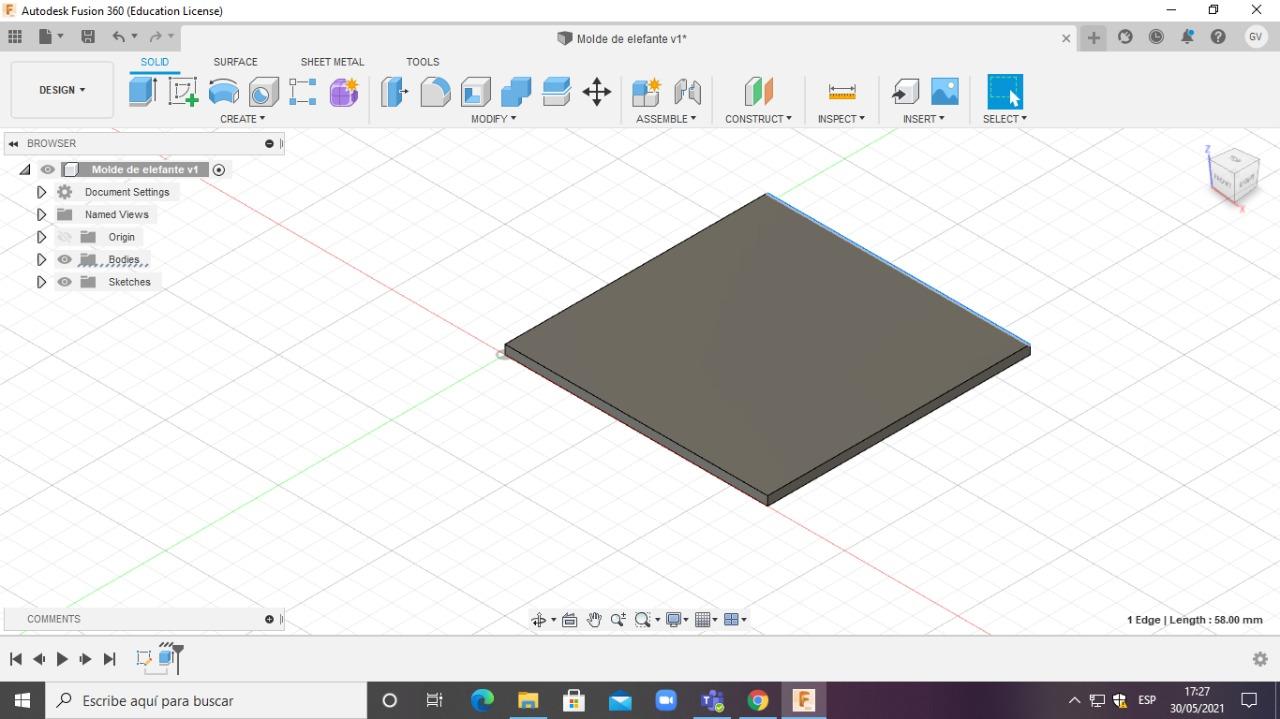This screenshot has height=719, width=1280.
Task: Click the Select tool icon
Action: point(1005,91)
